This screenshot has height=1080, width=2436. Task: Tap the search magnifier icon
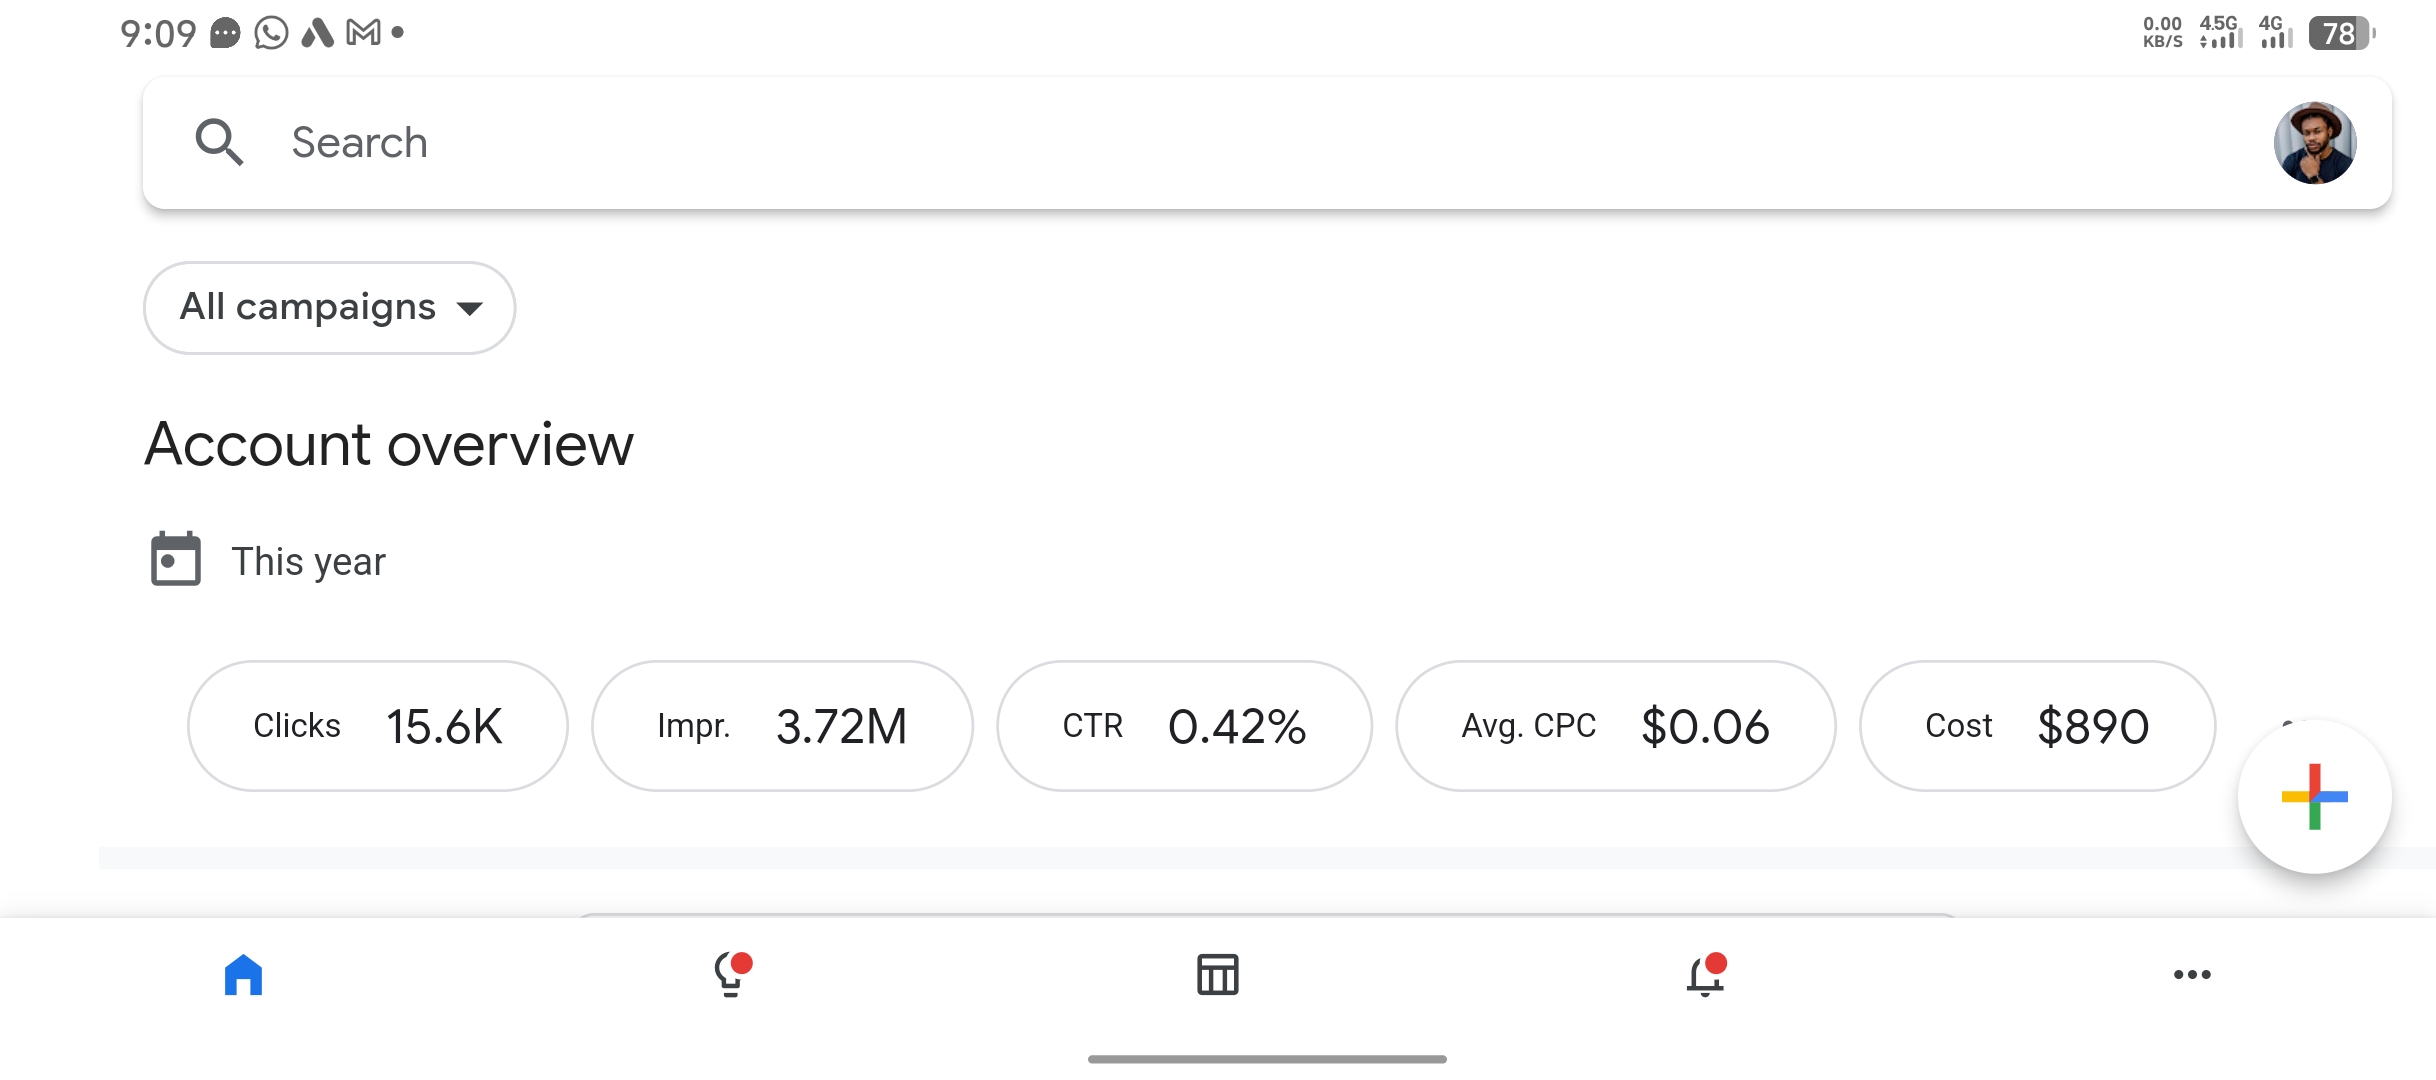pos(219,142)
